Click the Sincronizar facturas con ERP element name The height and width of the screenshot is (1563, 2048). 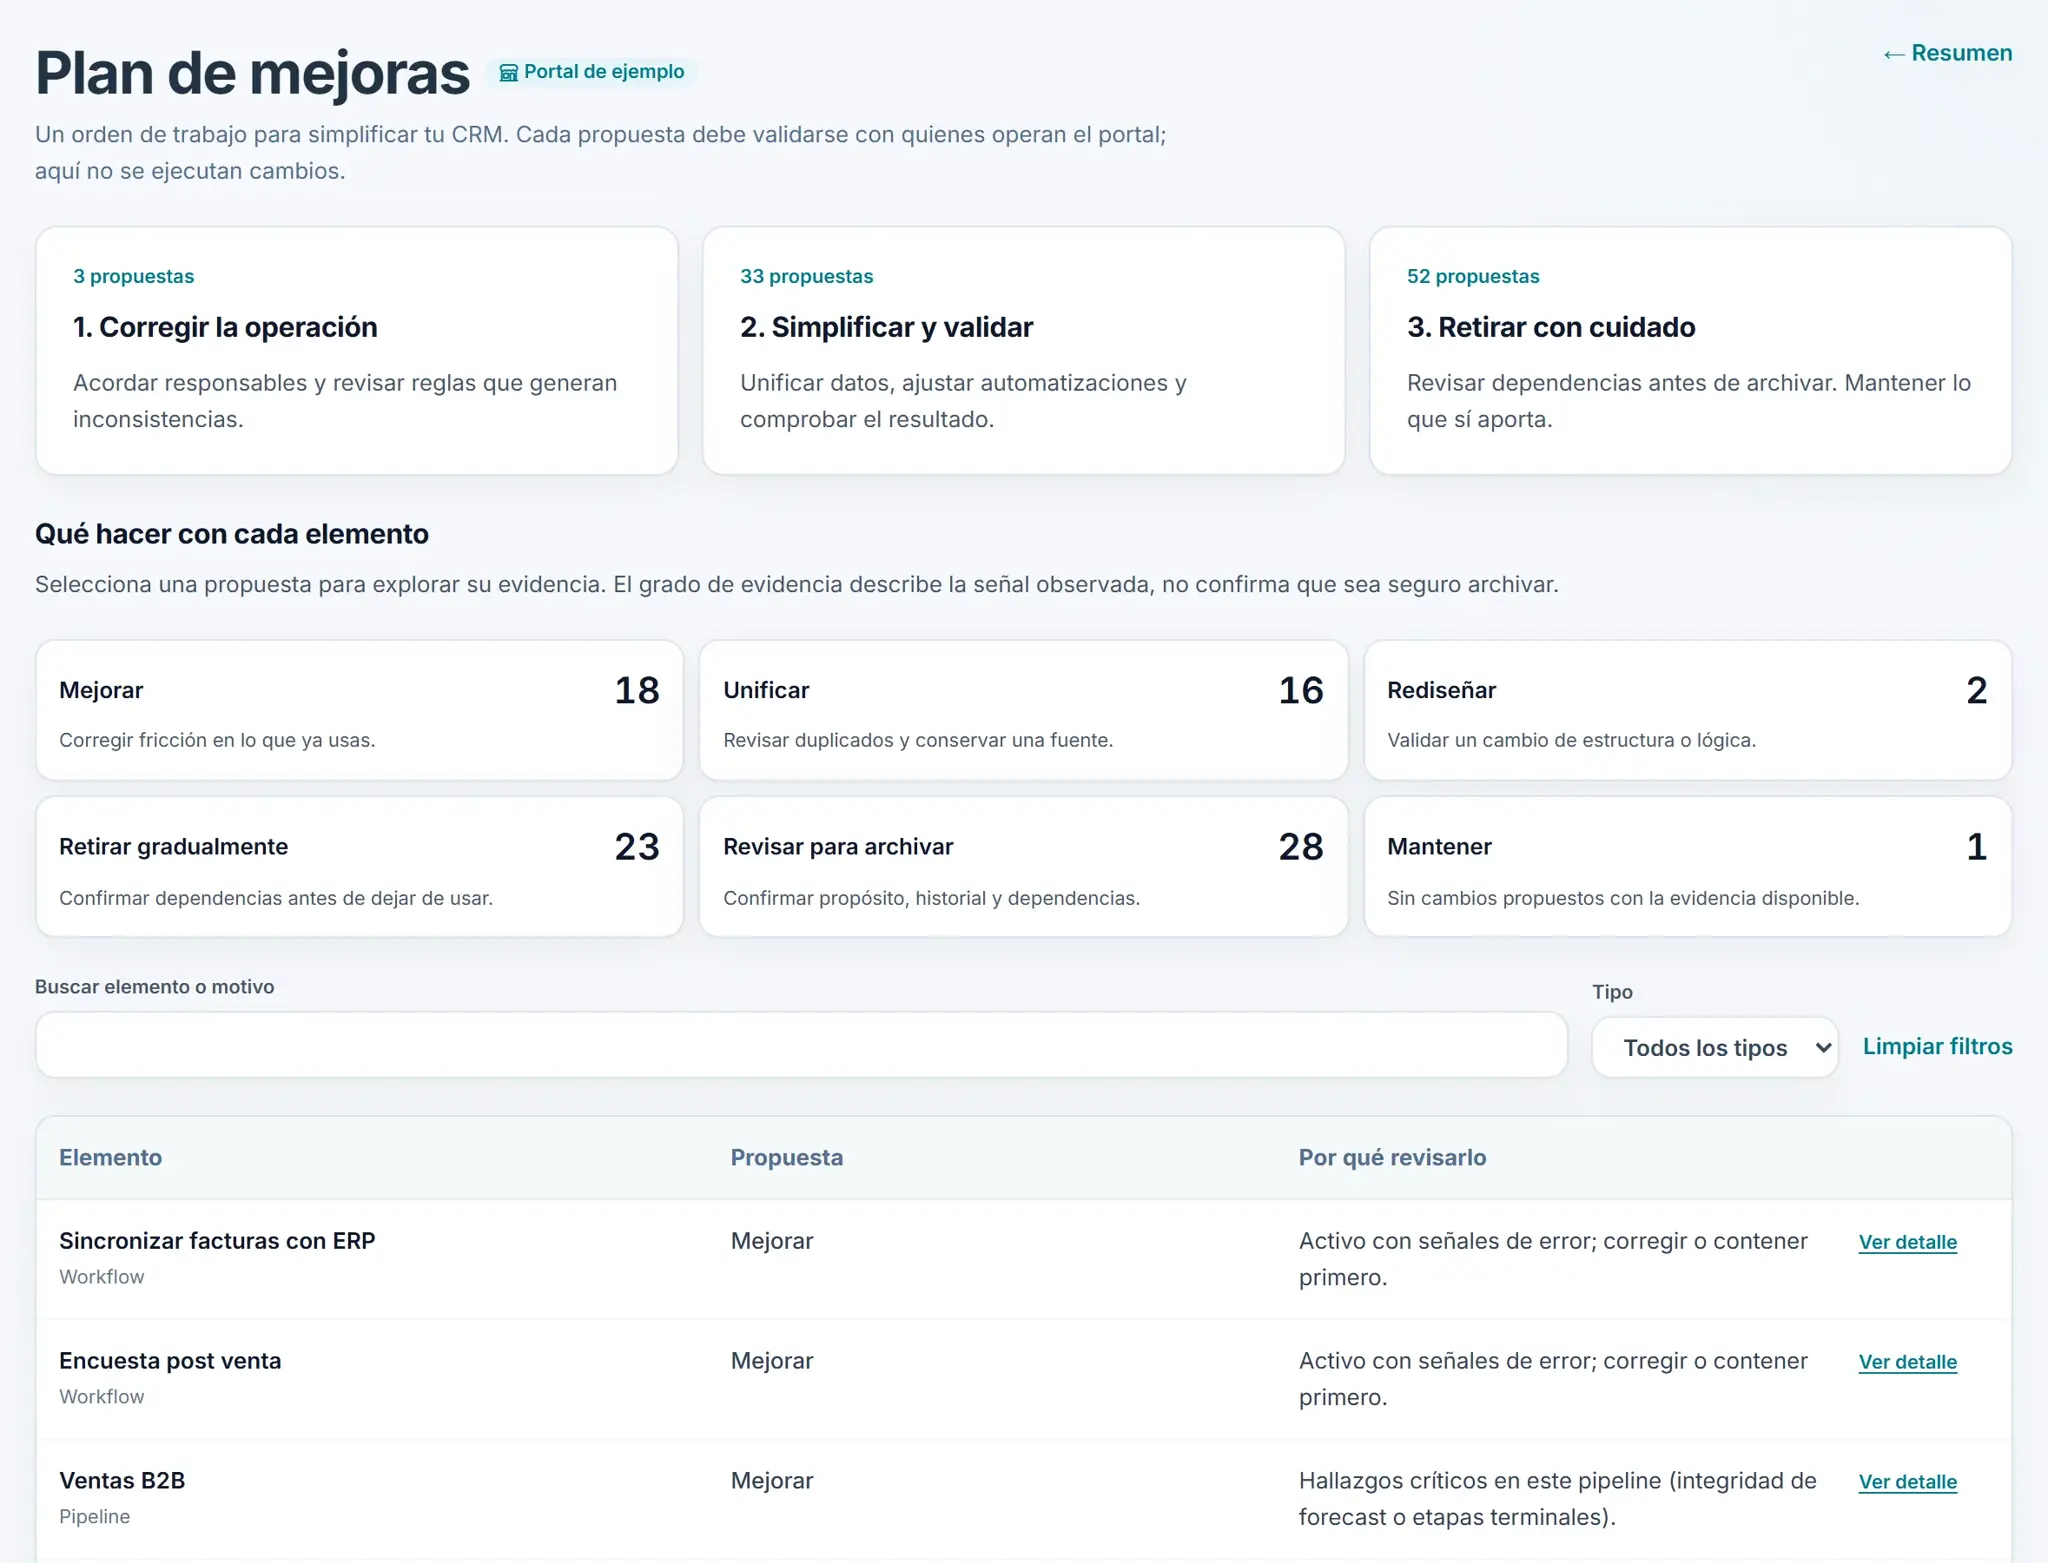(x=217, y=1241)
